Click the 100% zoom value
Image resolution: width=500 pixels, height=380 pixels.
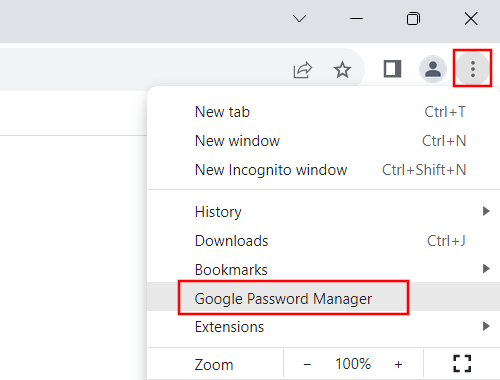tap(353, 364)
